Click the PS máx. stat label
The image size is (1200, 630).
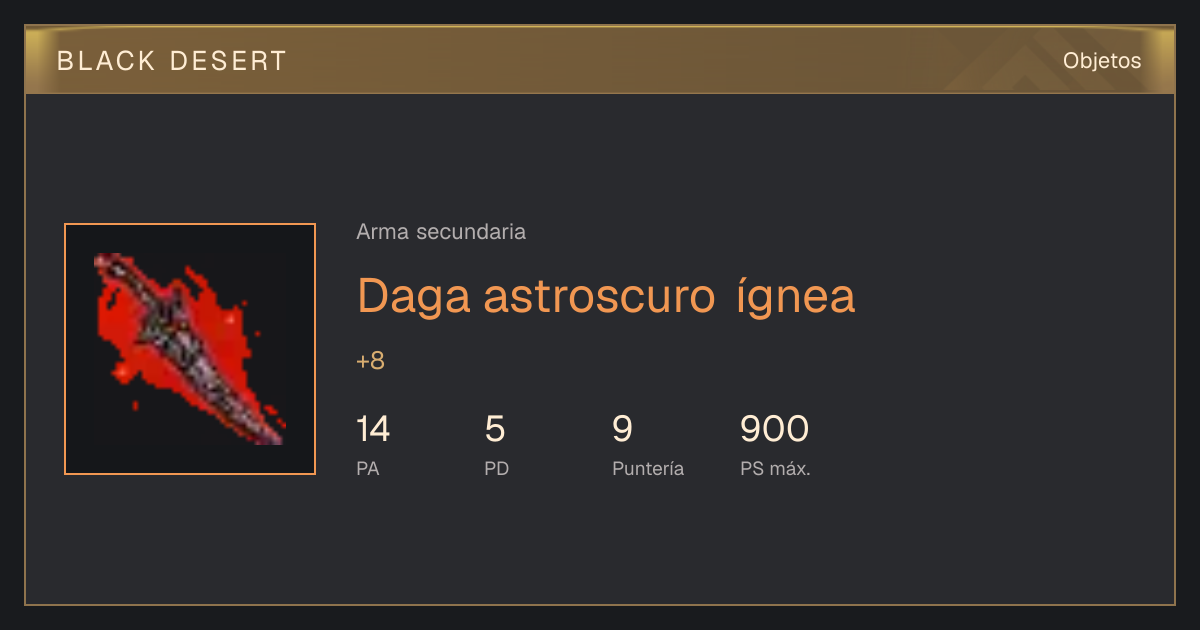[775, 468]
